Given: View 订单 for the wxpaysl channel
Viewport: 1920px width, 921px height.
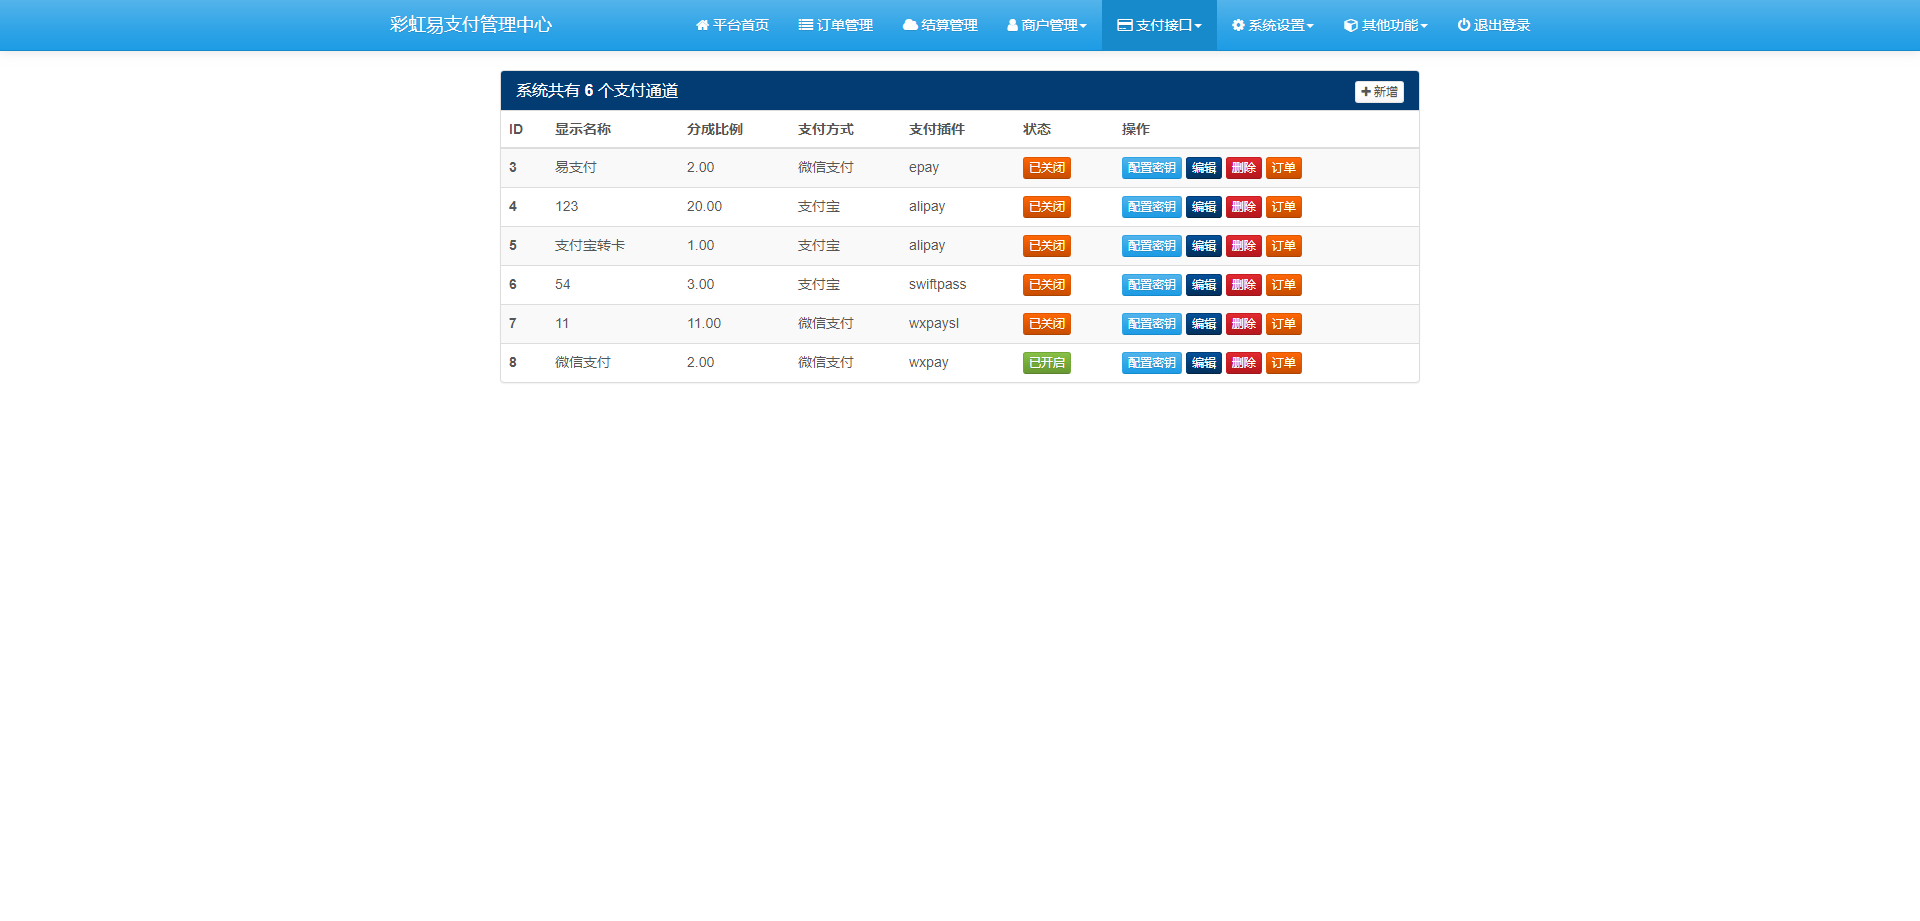Looking at the screenshot, I should point(1283,324).
